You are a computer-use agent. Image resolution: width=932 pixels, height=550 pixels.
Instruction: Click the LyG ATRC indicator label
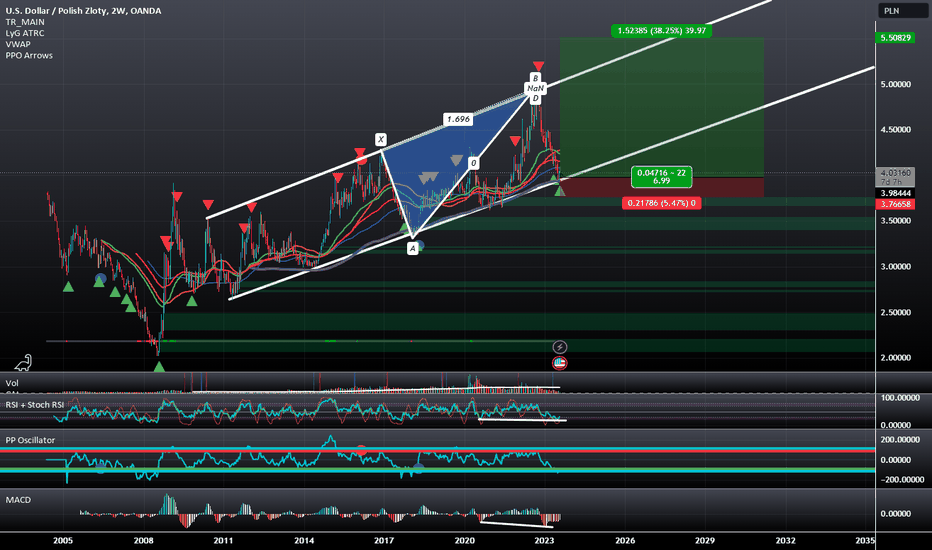25,33
